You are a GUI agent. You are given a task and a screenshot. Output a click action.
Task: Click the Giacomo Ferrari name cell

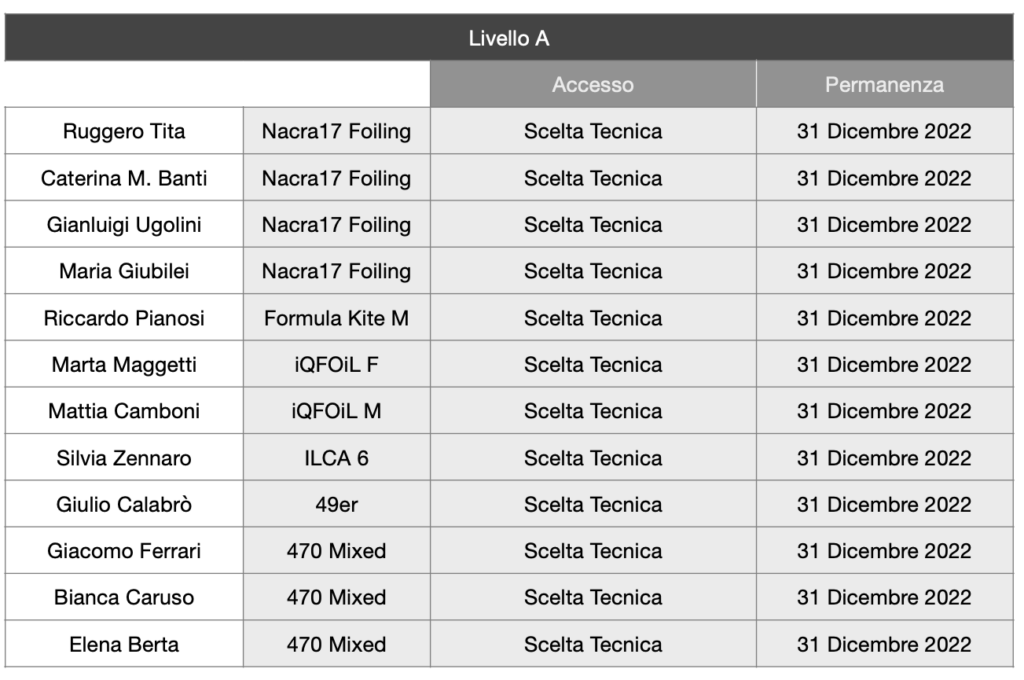(x=124, y=551)
